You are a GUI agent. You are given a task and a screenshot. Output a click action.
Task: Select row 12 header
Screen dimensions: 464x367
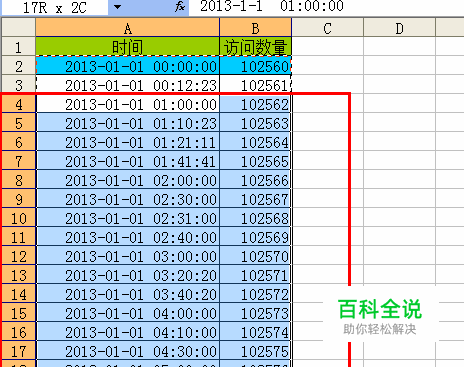click(x=19, y=256)
